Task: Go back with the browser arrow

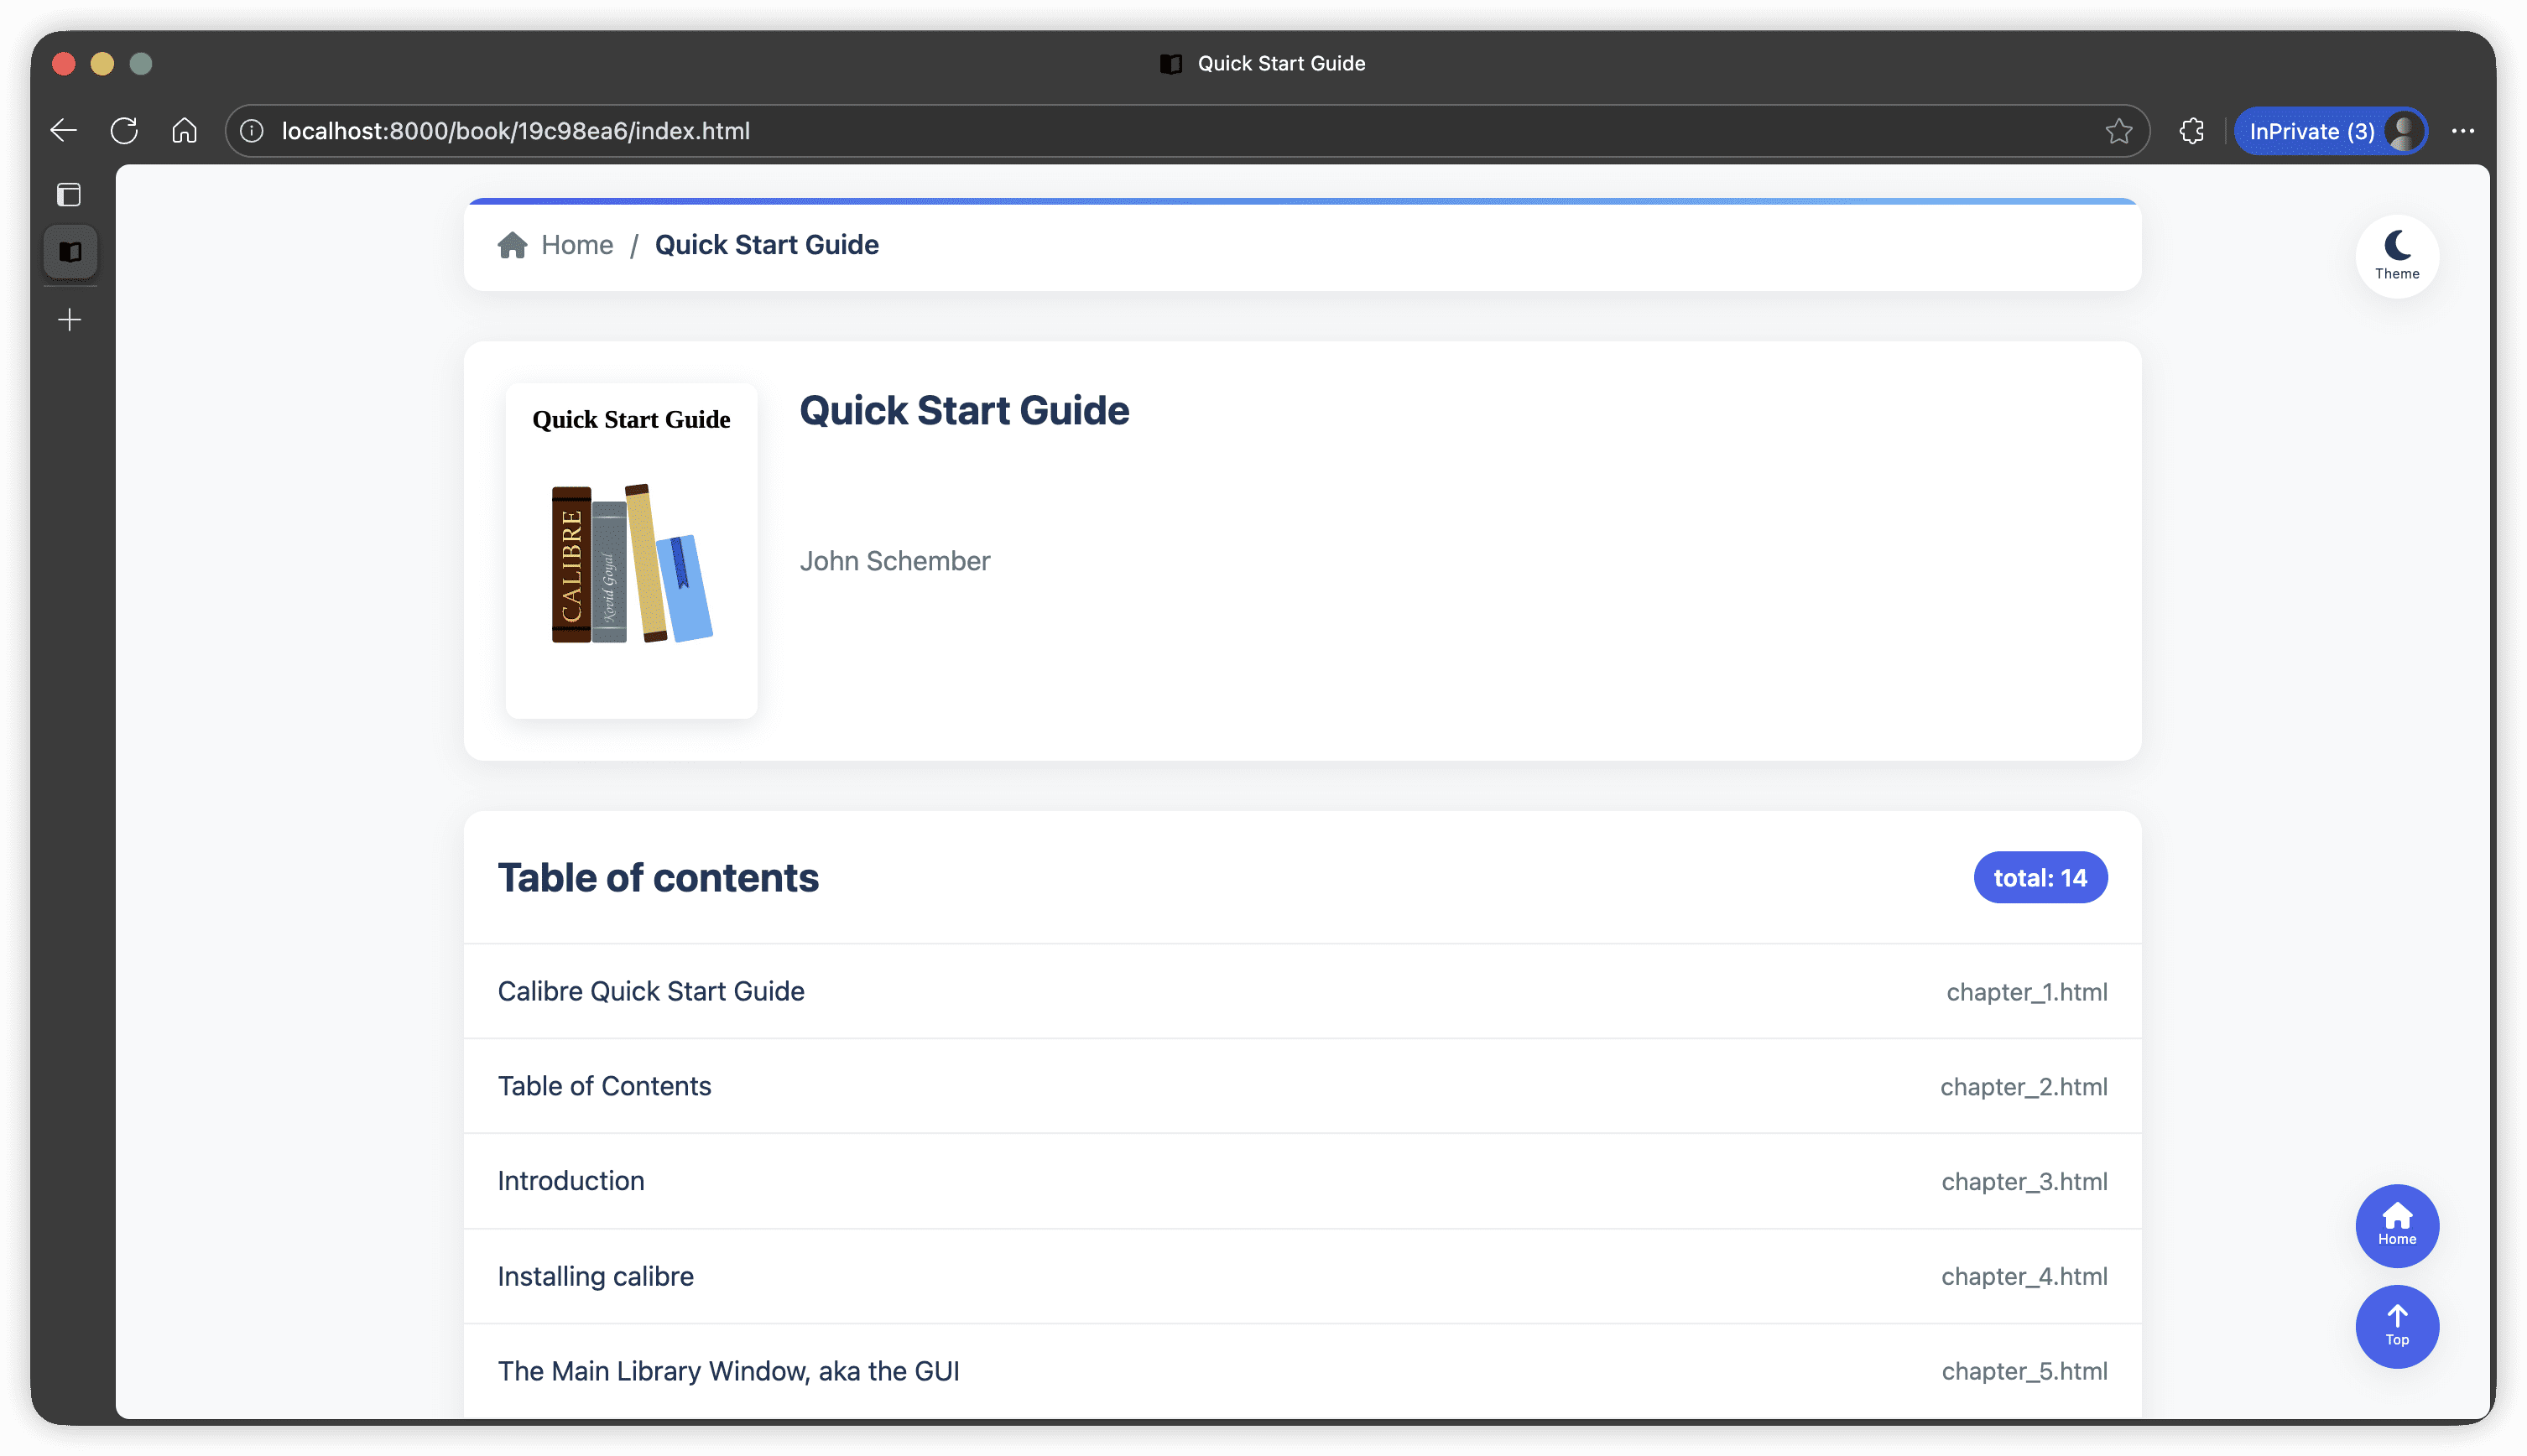Action: 64,131
